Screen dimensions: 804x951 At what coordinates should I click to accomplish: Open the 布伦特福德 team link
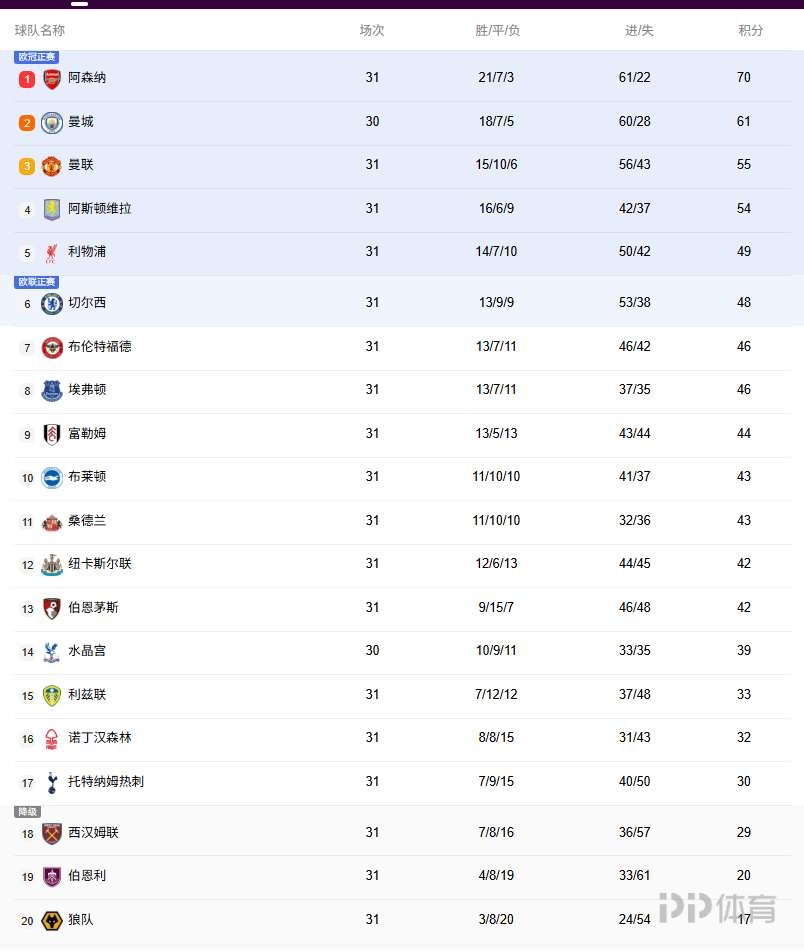click(100, 347)
